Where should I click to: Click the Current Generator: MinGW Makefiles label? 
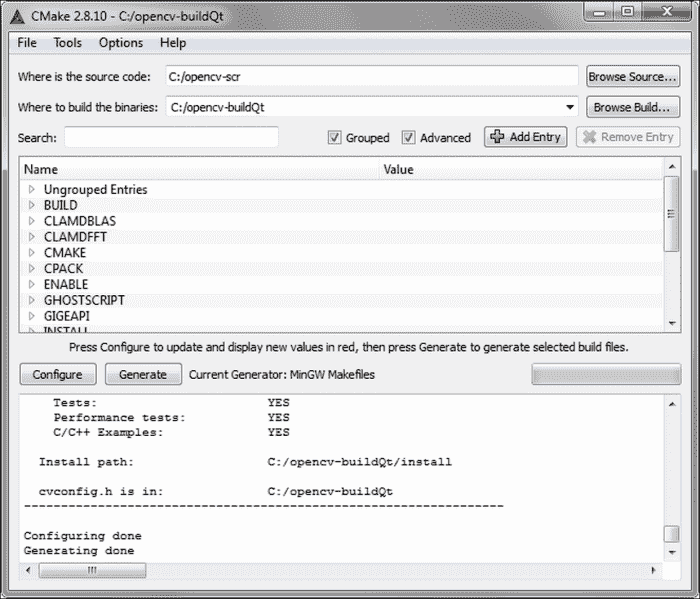point(282,374)
